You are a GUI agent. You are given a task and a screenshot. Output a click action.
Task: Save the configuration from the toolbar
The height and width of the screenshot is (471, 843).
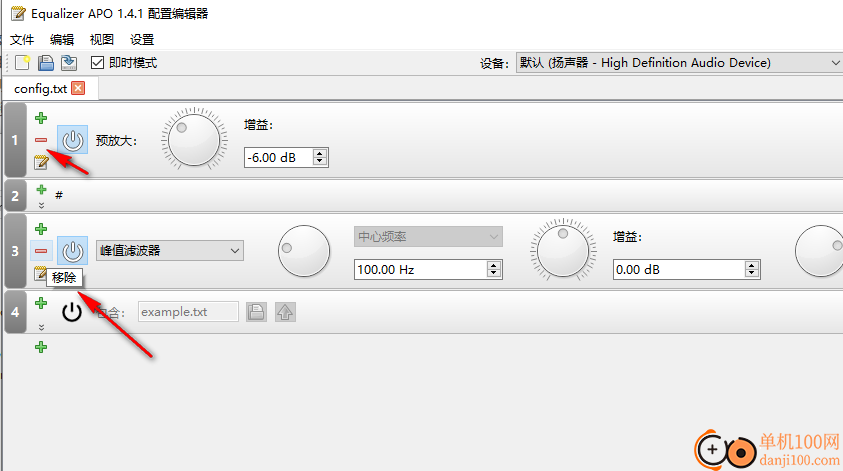pyautogui.click(x=69, y=63)
